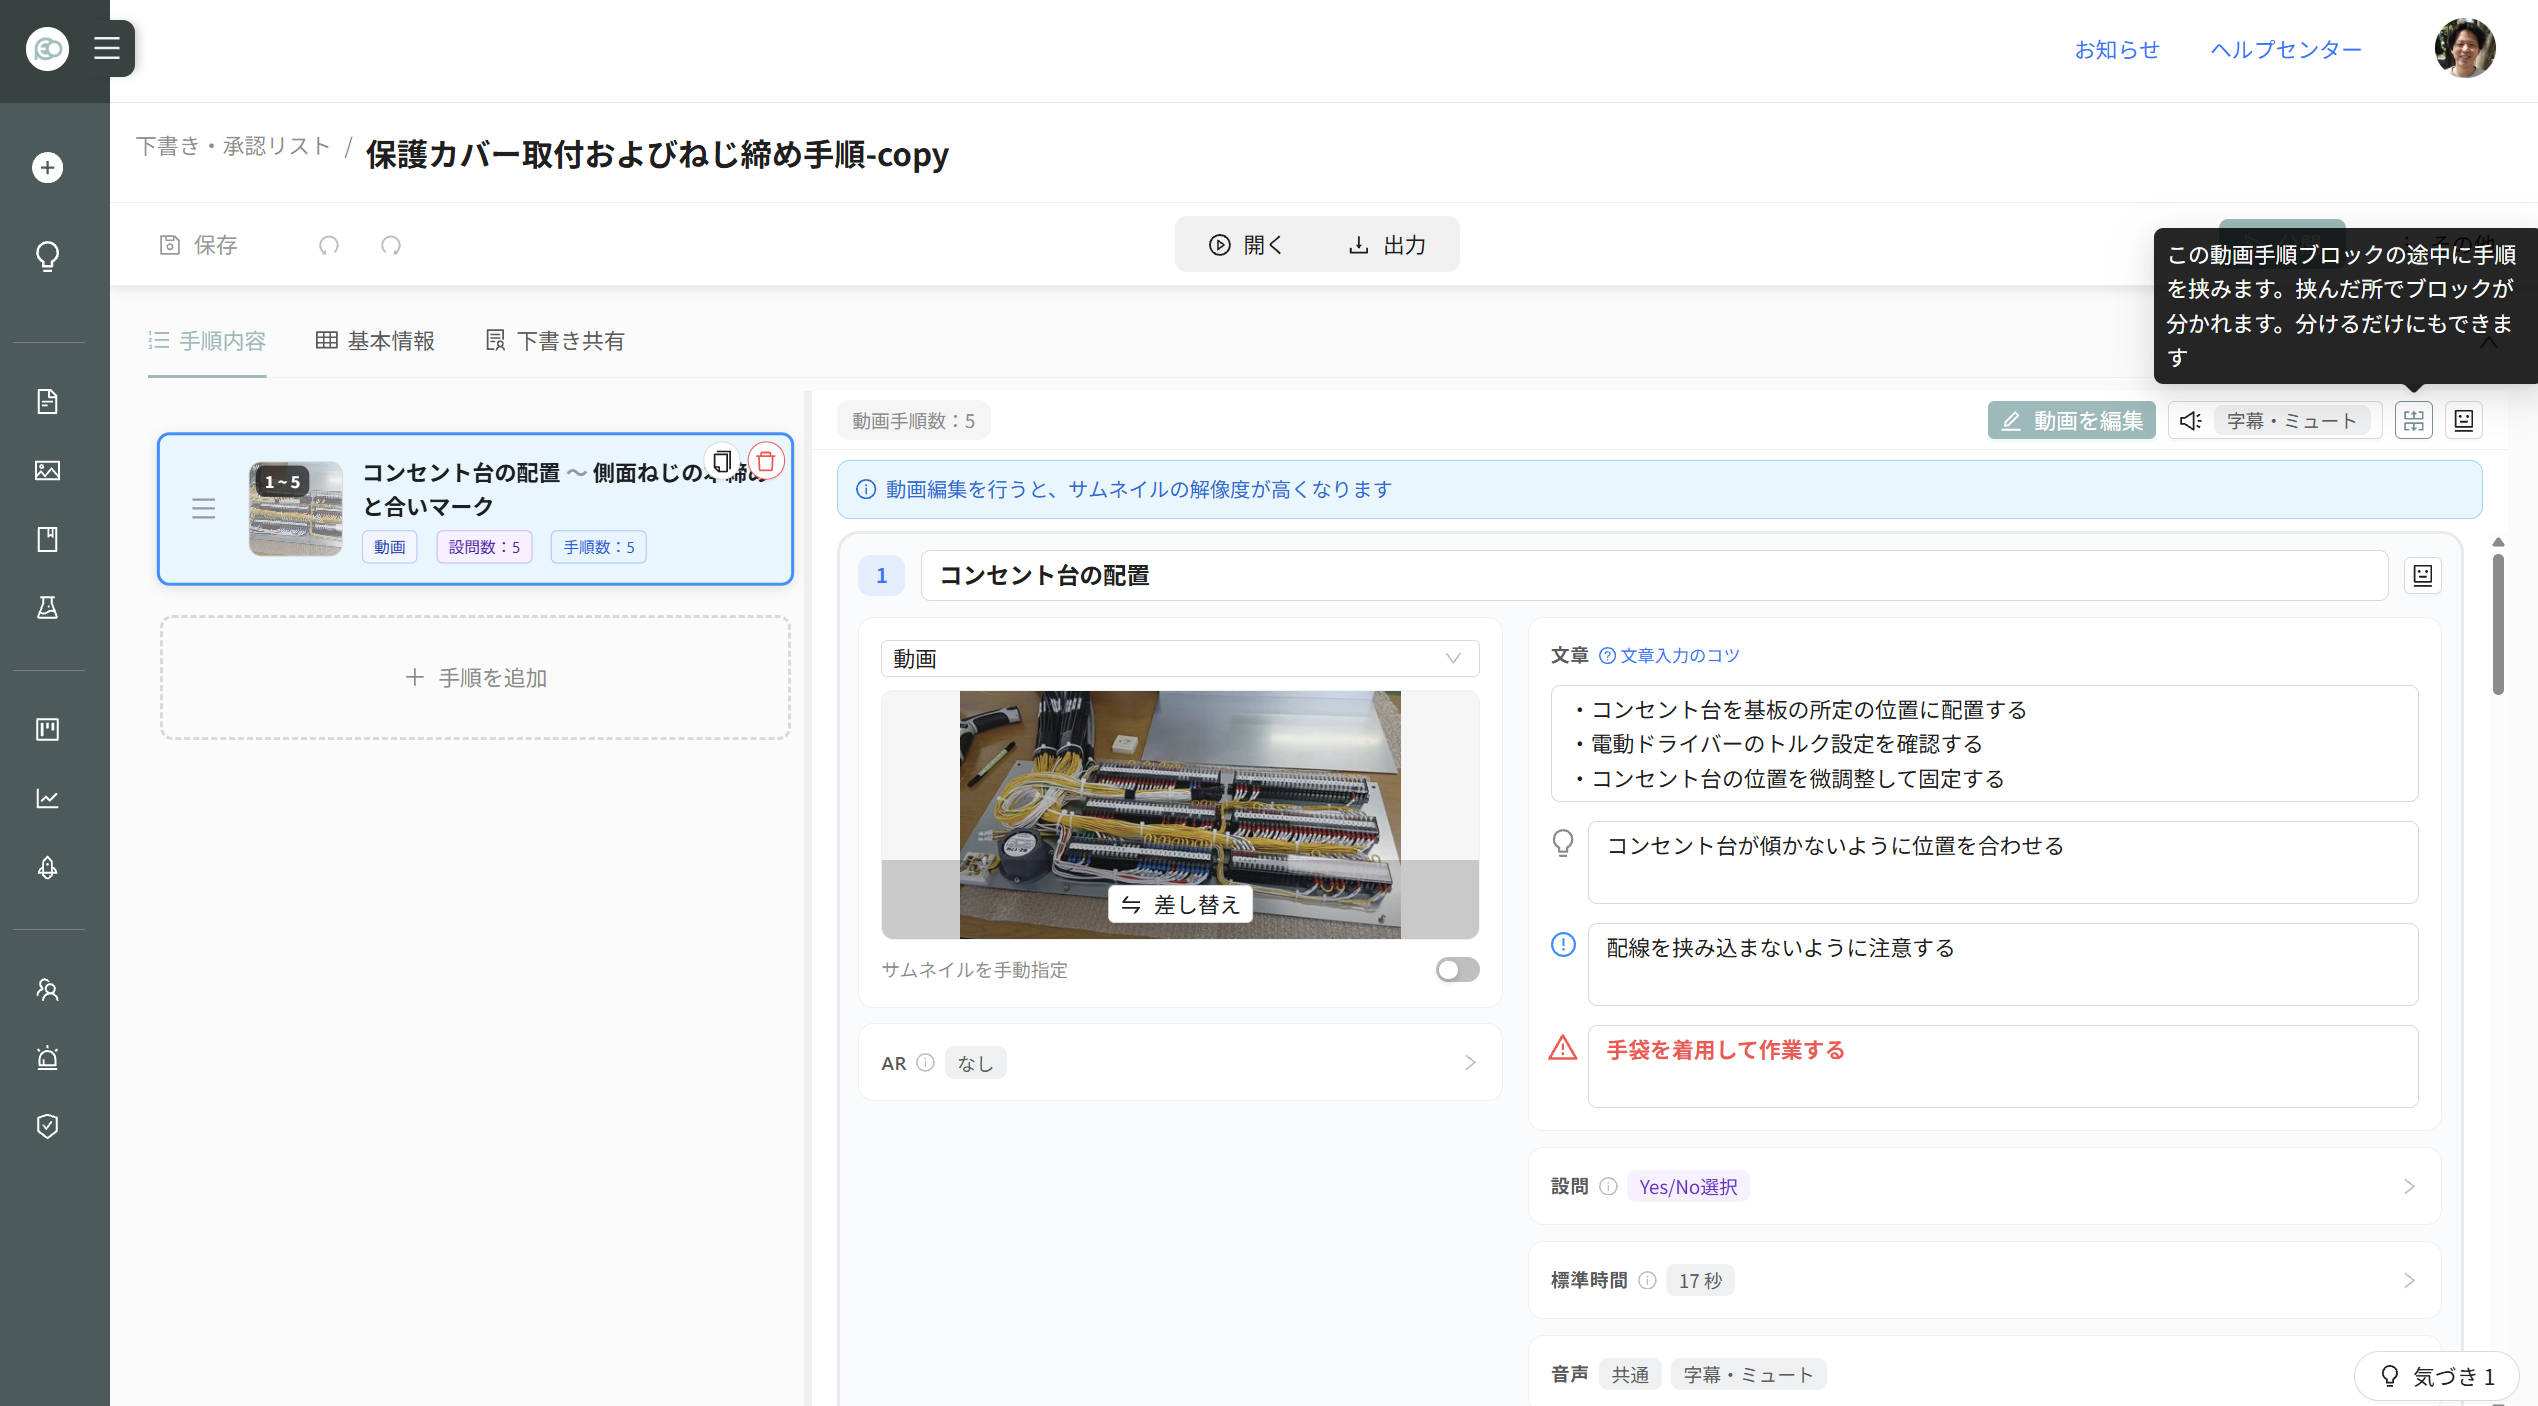
Task: Click the template icon beside step 1 title
Action: [x=2423, y=575]
